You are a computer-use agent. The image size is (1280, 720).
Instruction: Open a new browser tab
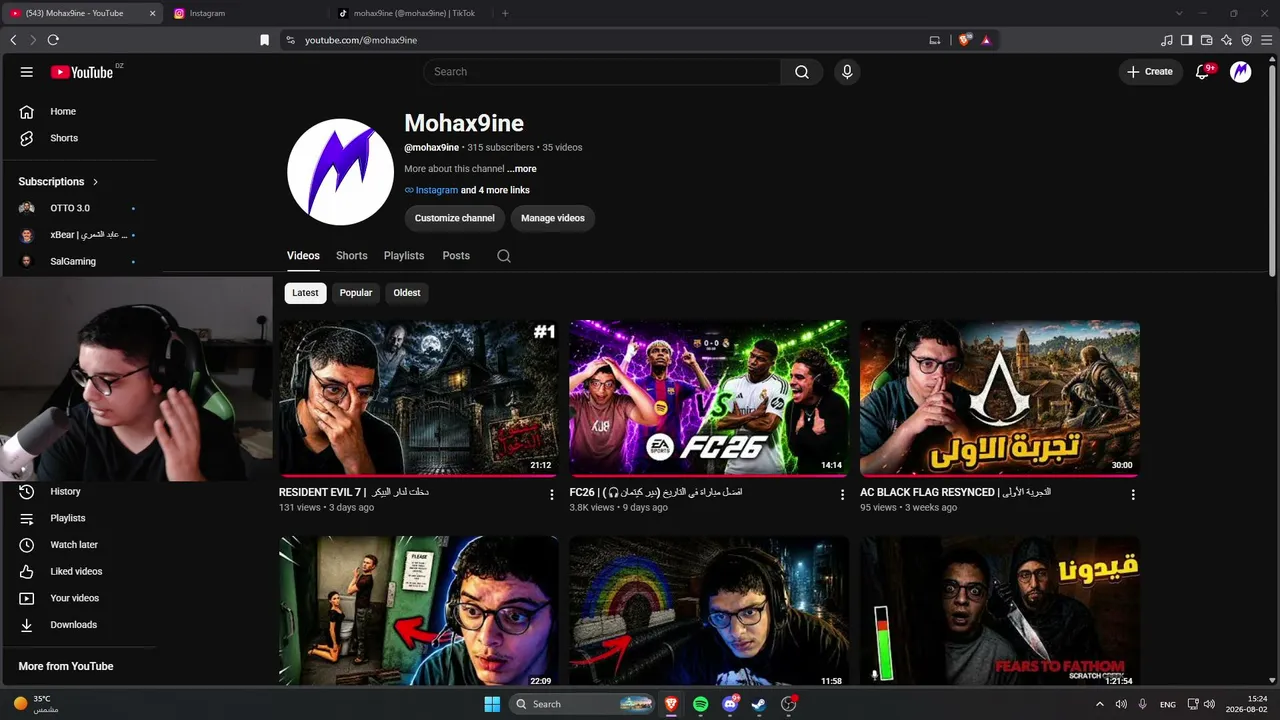(x=505, y=13)
